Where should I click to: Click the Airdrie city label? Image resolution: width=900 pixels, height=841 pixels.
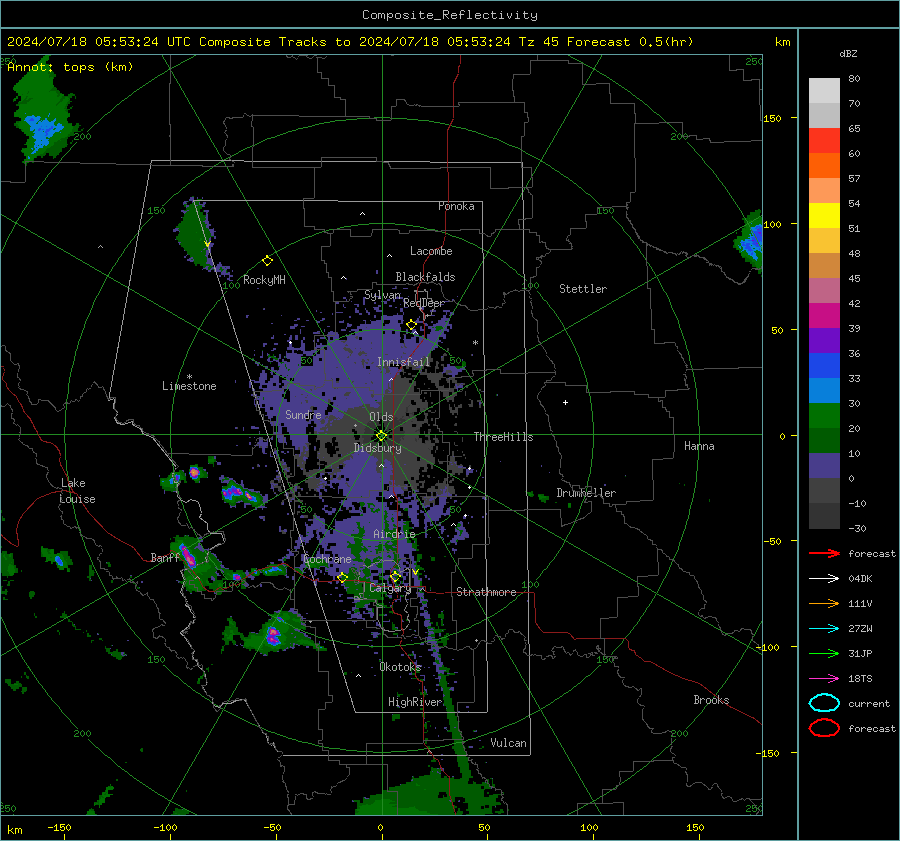[x=394, y=534]
